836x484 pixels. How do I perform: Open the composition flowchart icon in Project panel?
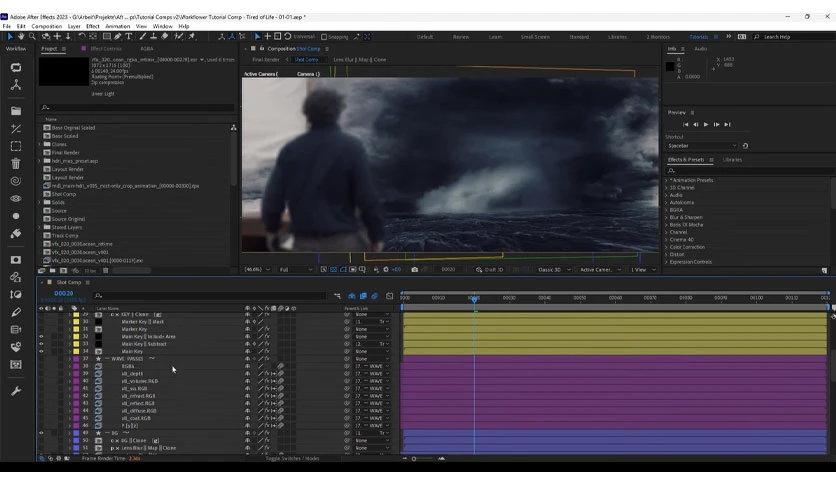[234, 127]
